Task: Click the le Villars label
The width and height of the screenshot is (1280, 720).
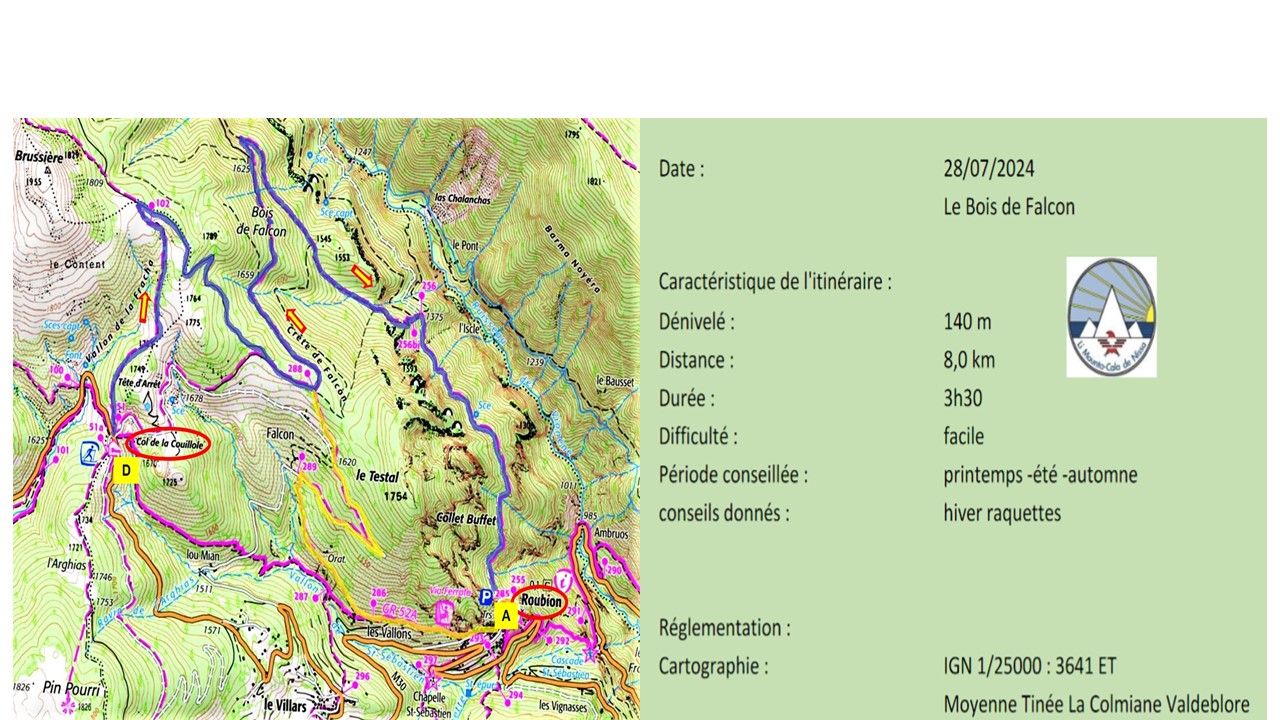Action: [283, 703]
